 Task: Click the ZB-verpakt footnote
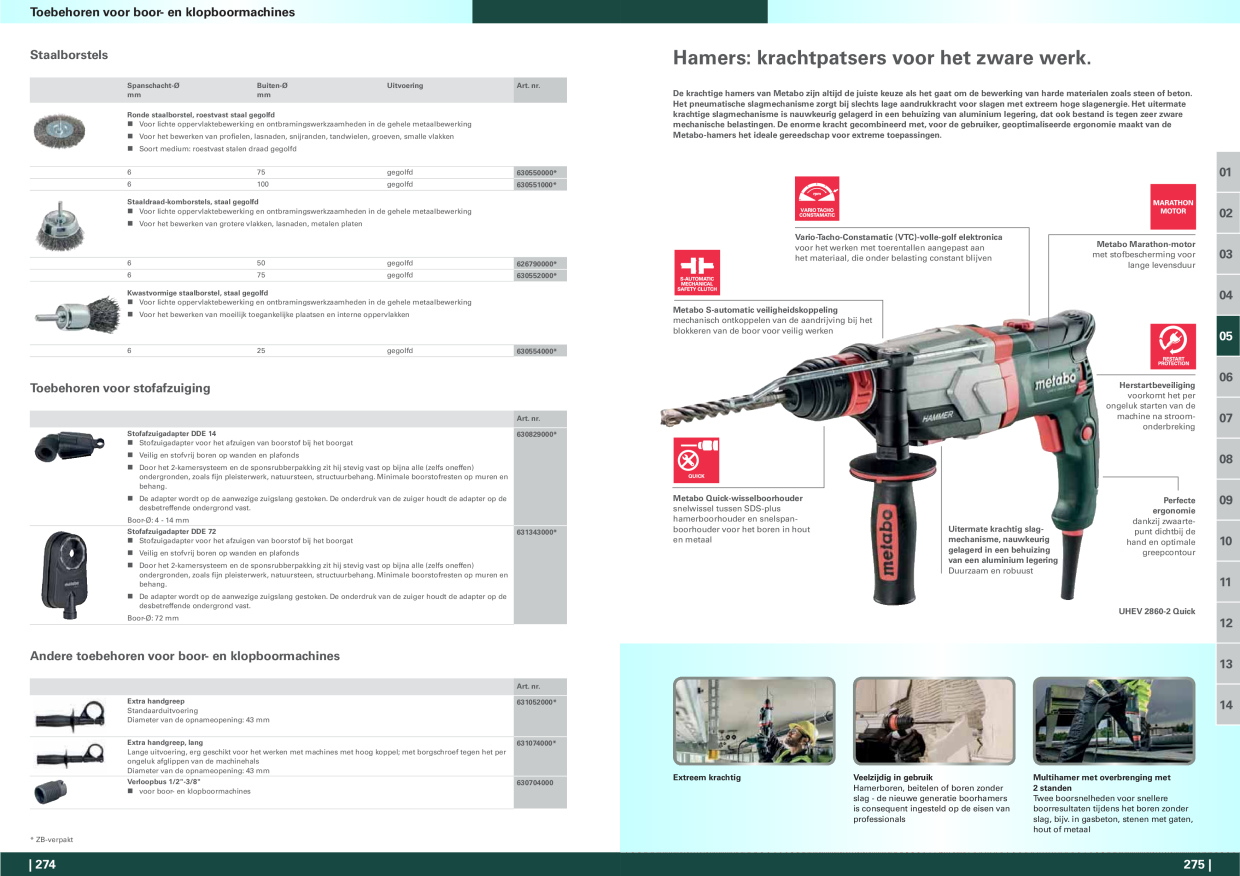(x=52, y=840)
